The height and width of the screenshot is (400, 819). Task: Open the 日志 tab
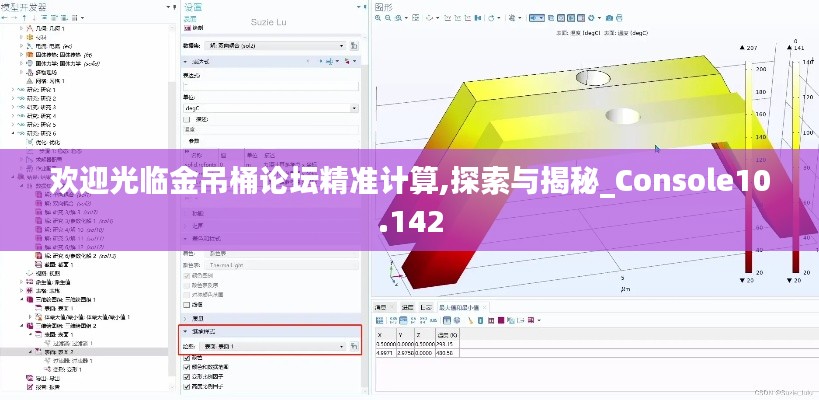click(x=426, y=307)
